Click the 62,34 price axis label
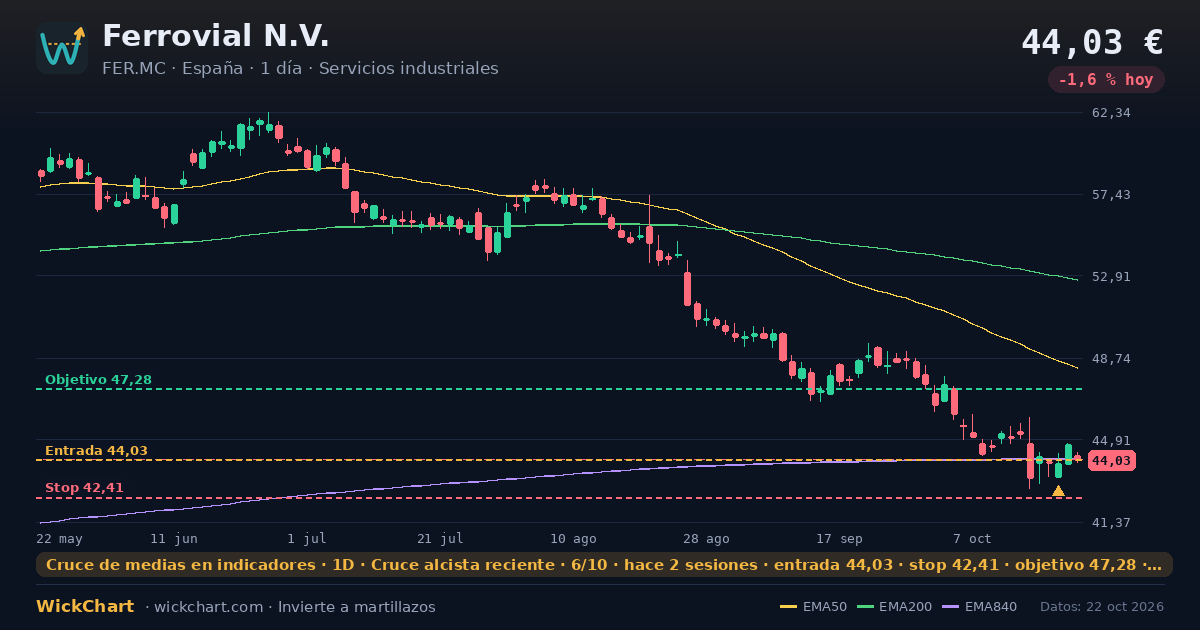The image size is (1200, 630). pyautogui.click(x=1111, y=113)
